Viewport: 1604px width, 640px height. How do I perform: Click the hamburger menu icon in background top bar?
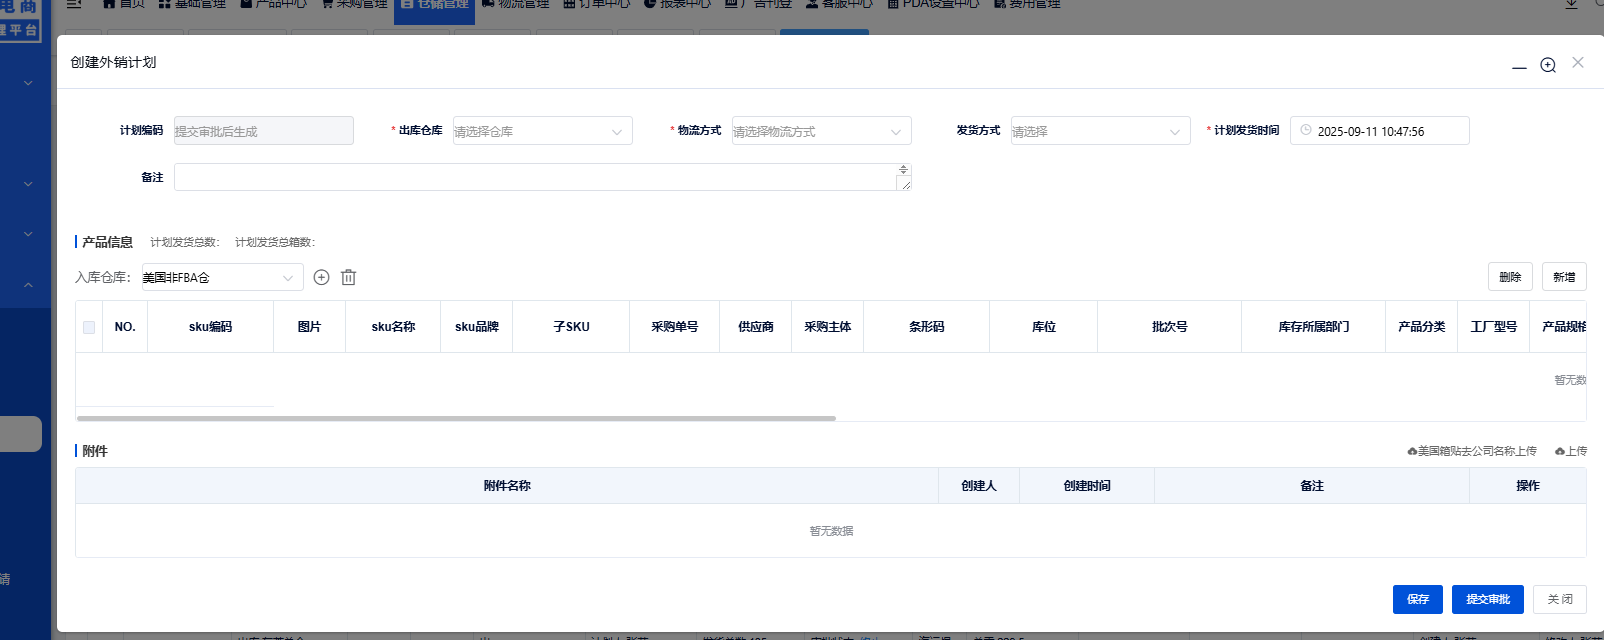[74, 4]
